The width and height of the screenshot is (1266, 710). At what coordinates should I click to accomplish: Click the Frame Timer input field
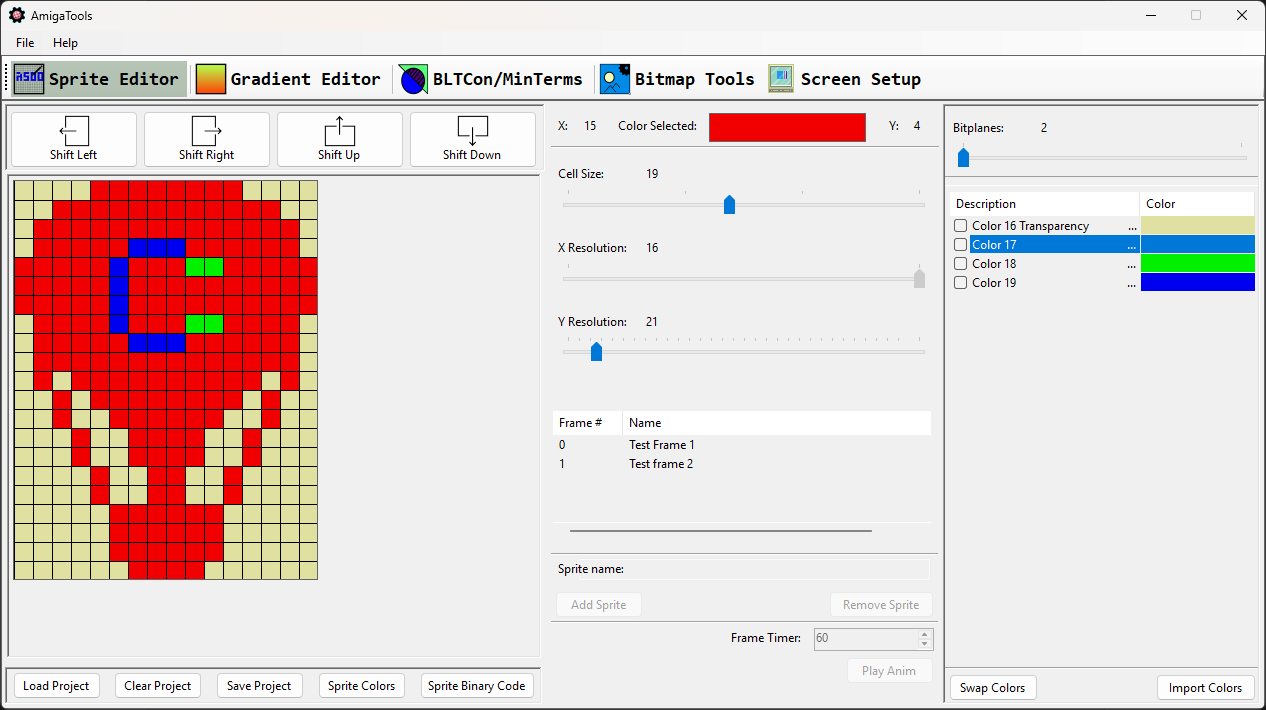click(866, 638)
